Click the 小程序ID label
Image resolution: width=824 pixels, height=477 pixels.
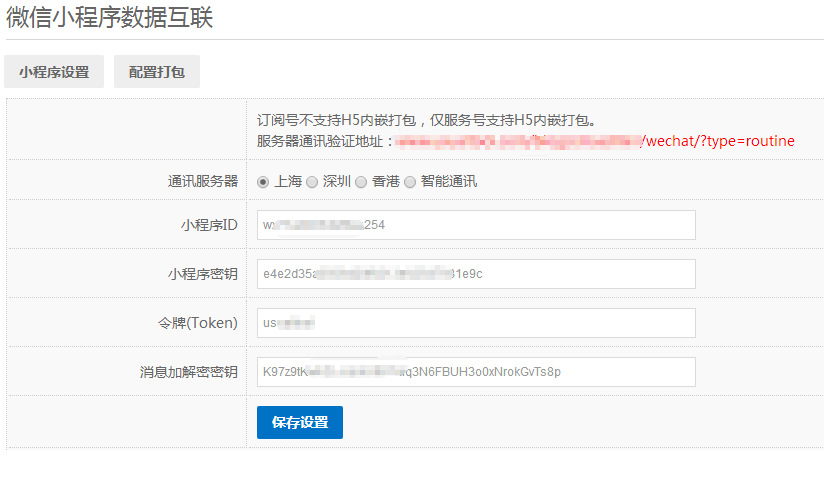[209, 225]
